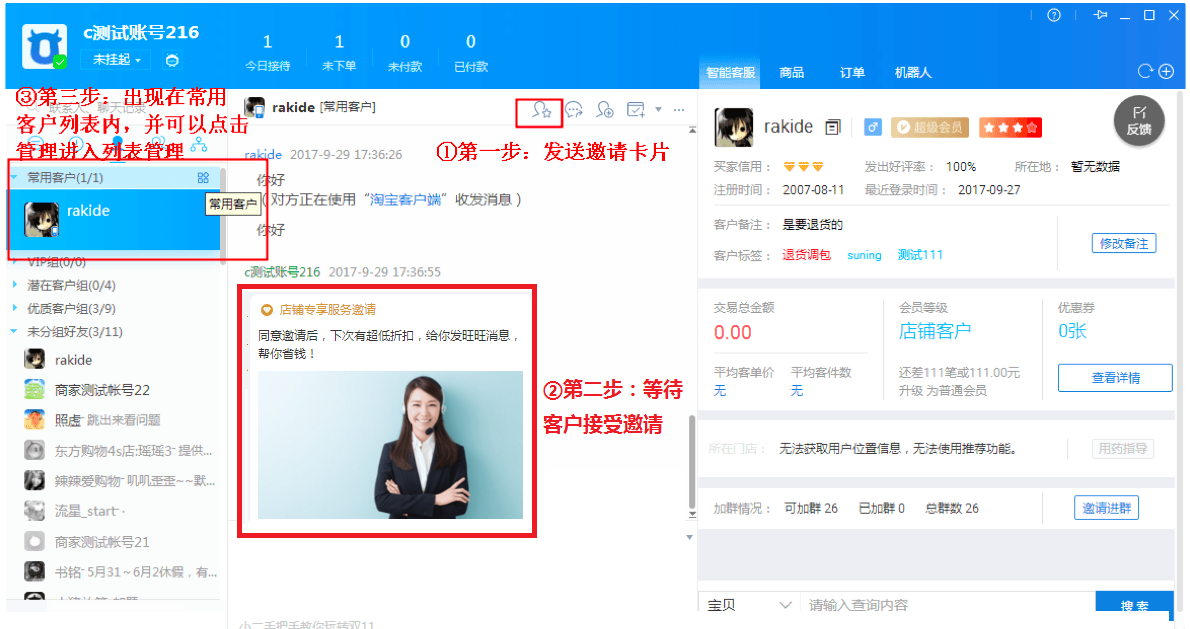This screenshot has width=1190, height=629.
Task: View 已付款 count statistic
Action: coord(471,52)
